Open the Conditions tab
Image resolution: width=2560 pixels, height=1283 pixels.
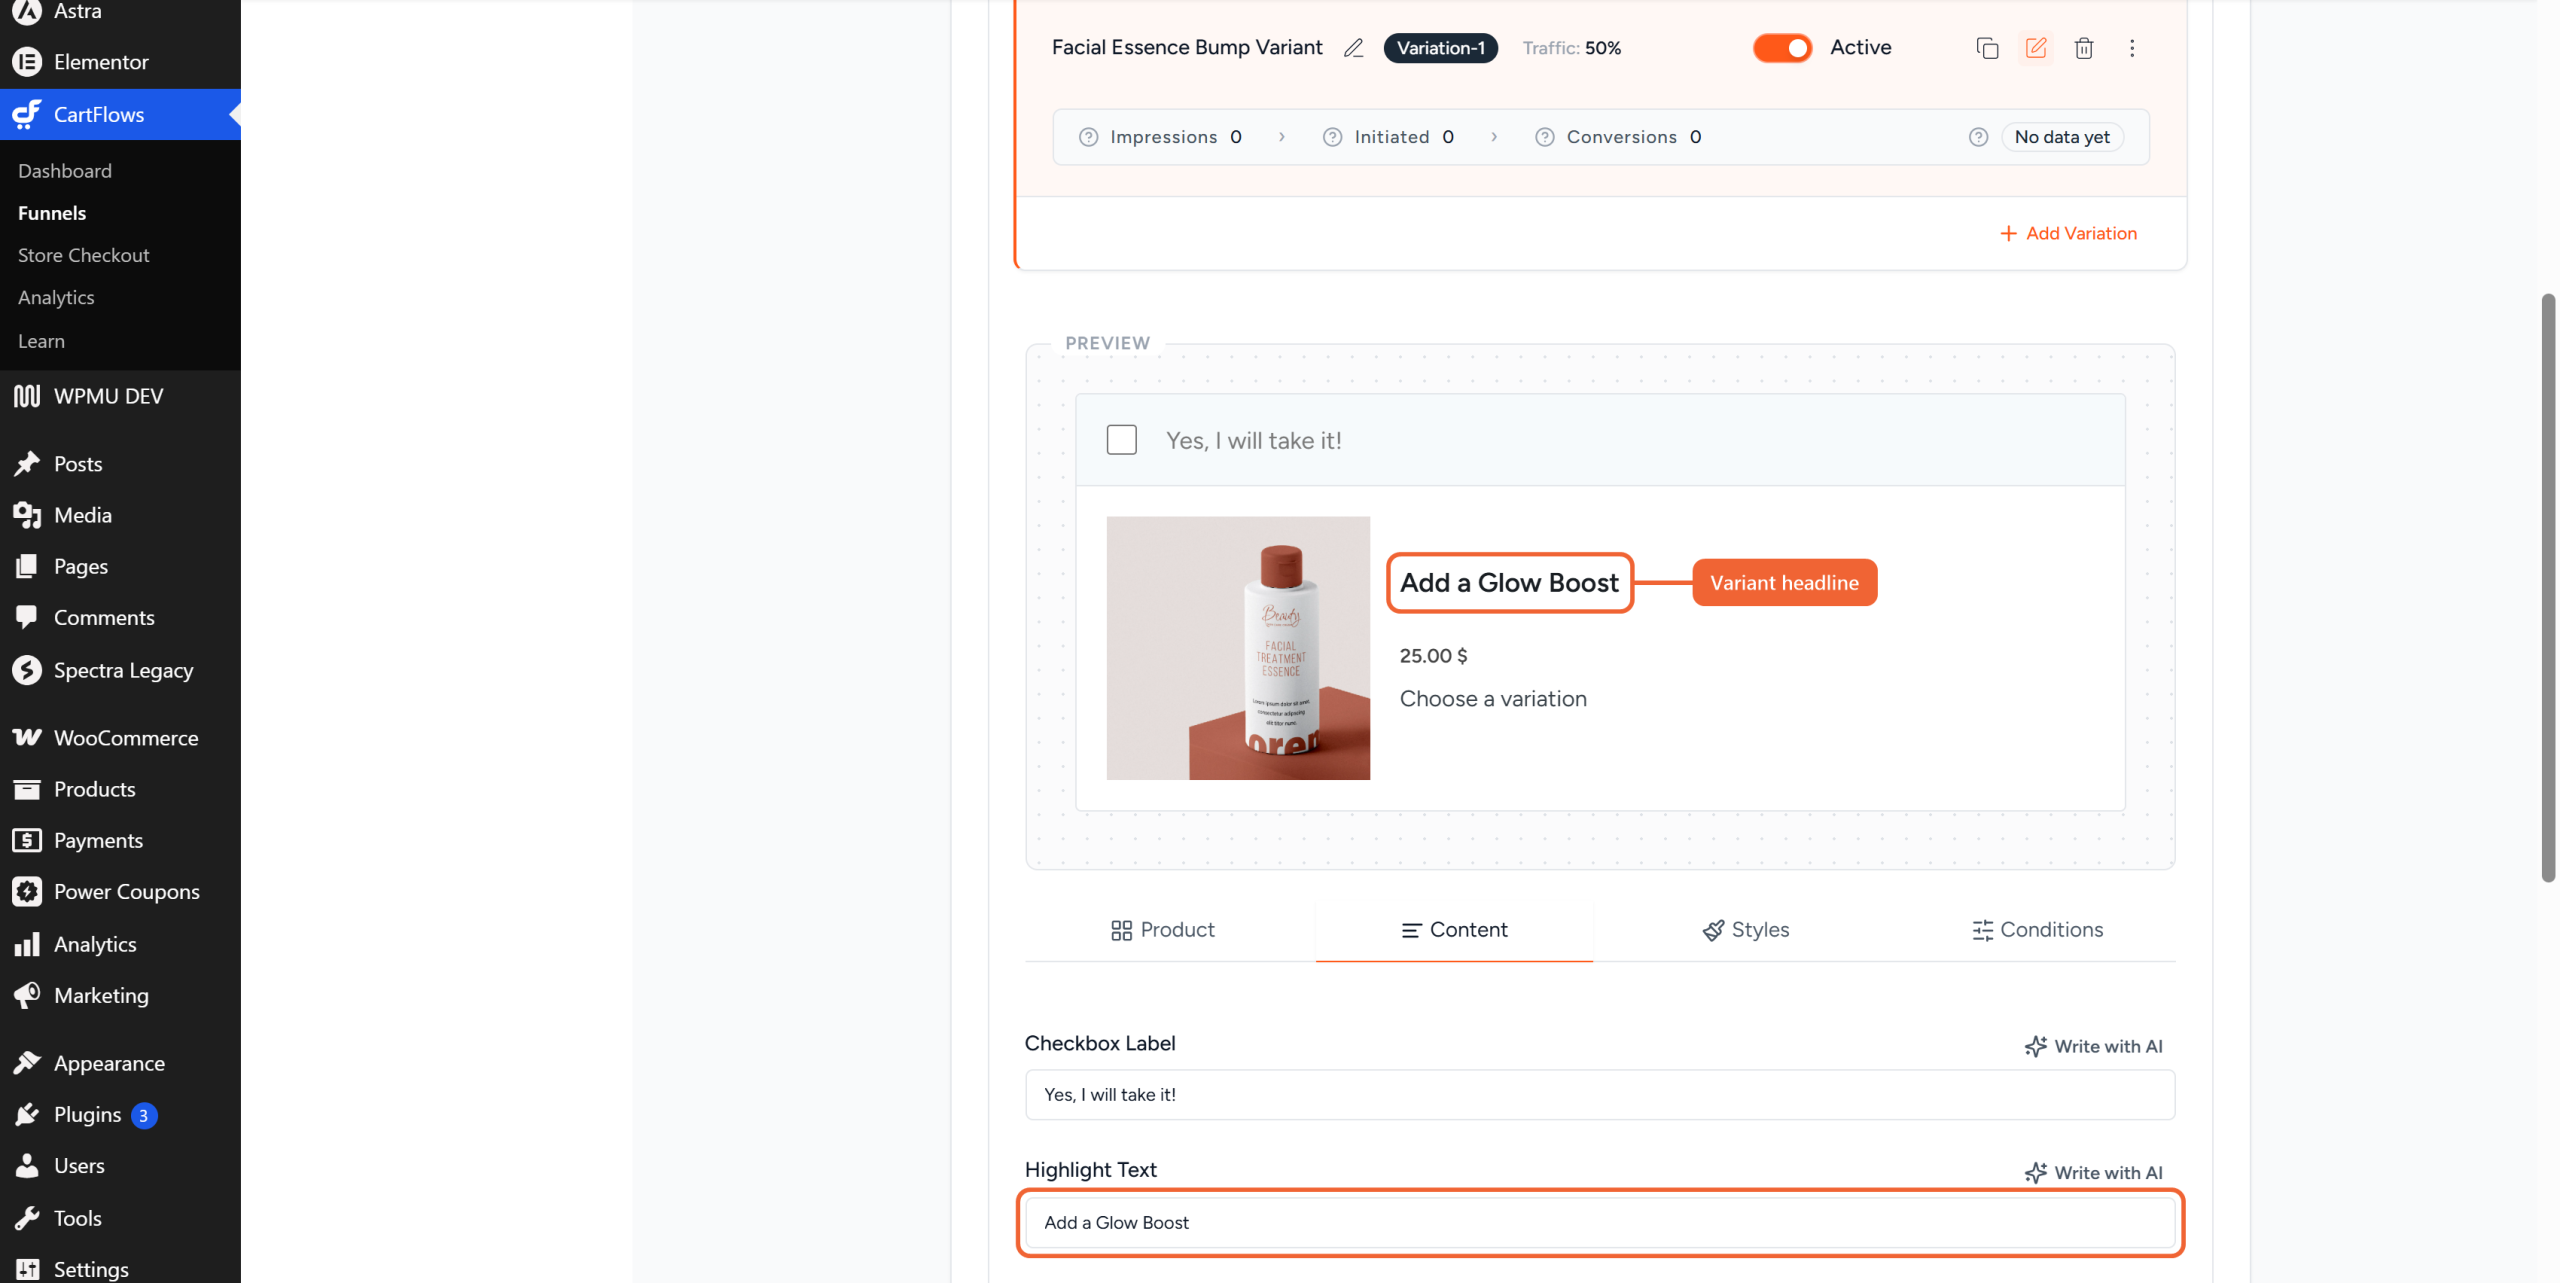click(x=2038, y=930)
